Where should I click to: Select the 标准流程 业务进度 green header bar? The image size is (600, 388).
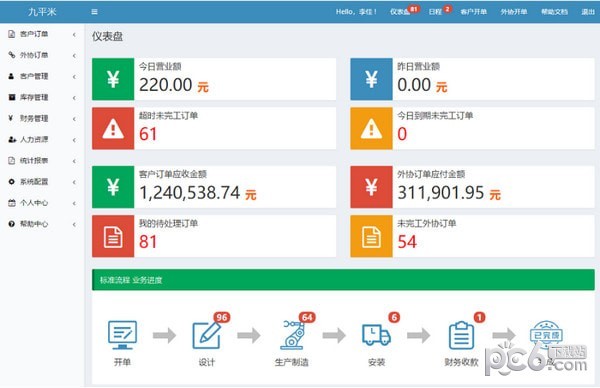(343, 280)
